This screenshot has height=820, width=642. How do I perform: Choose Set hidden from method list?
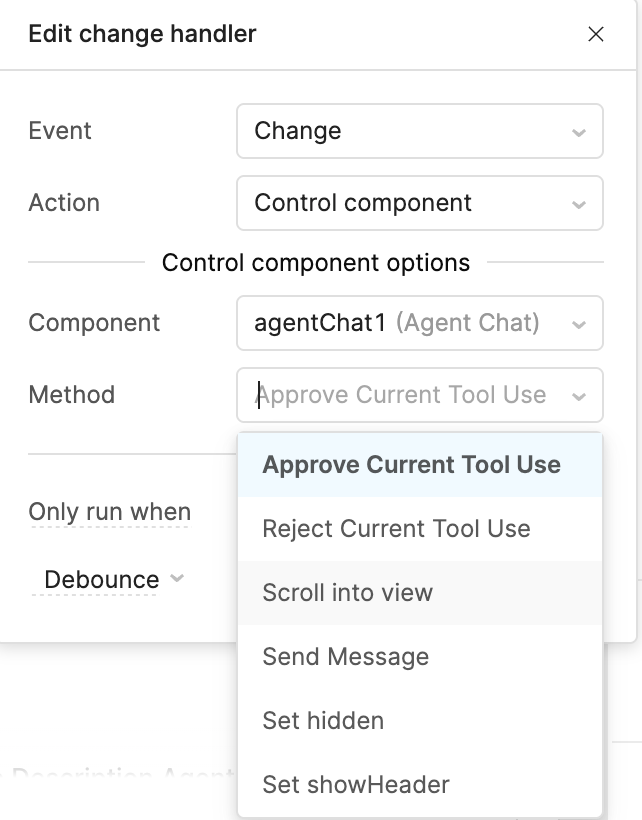point(322,721)
